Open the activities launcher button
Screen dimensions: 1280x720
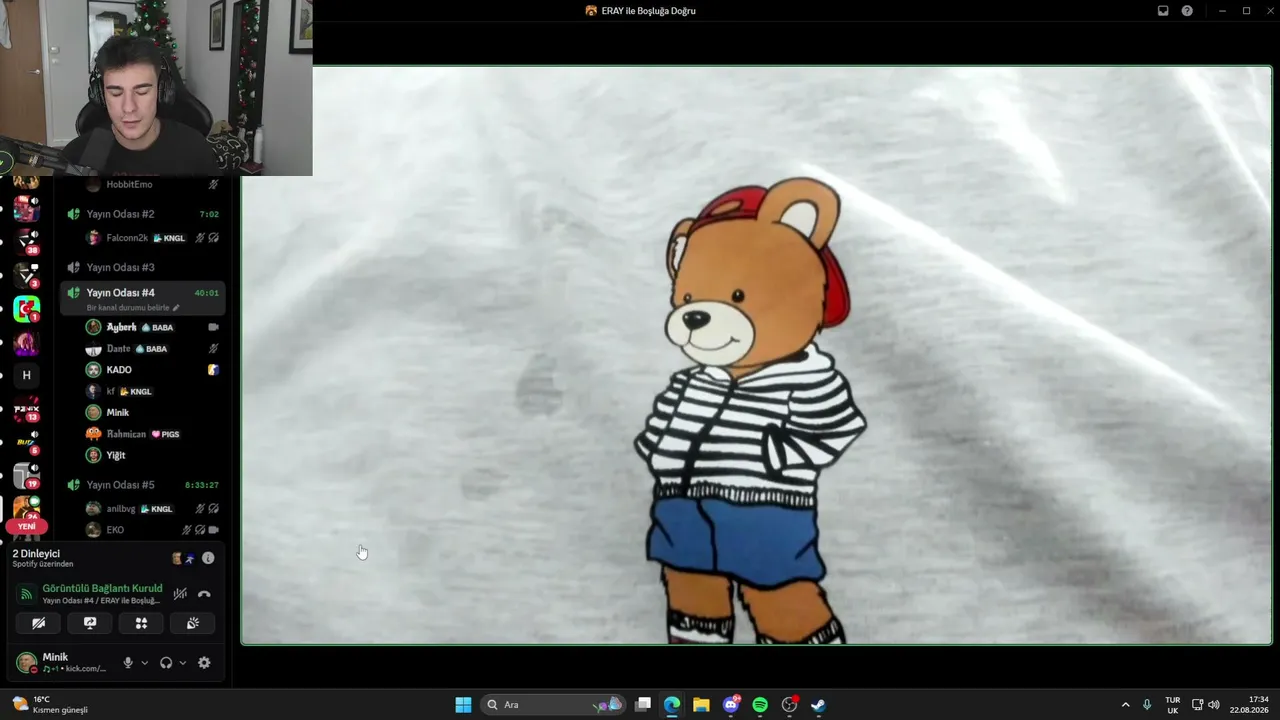(x=141, y=623)
